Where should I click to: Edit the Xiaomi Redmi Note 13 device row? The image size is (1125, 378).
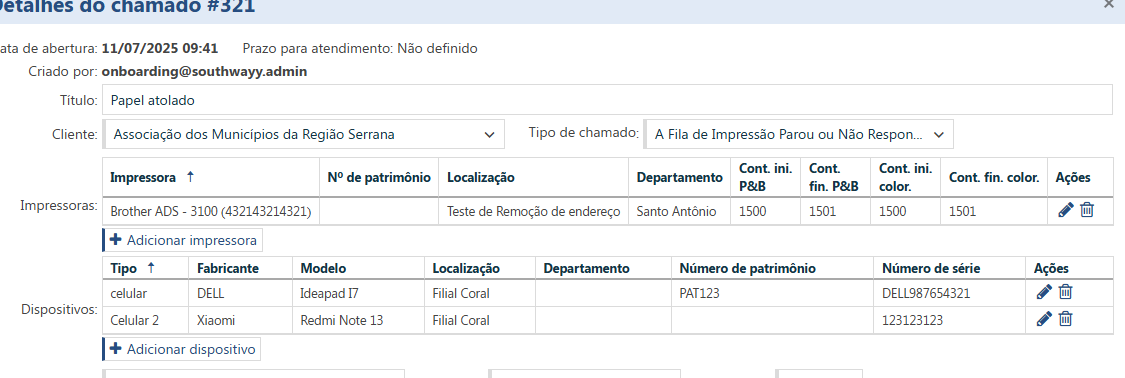pos(1045,319)
